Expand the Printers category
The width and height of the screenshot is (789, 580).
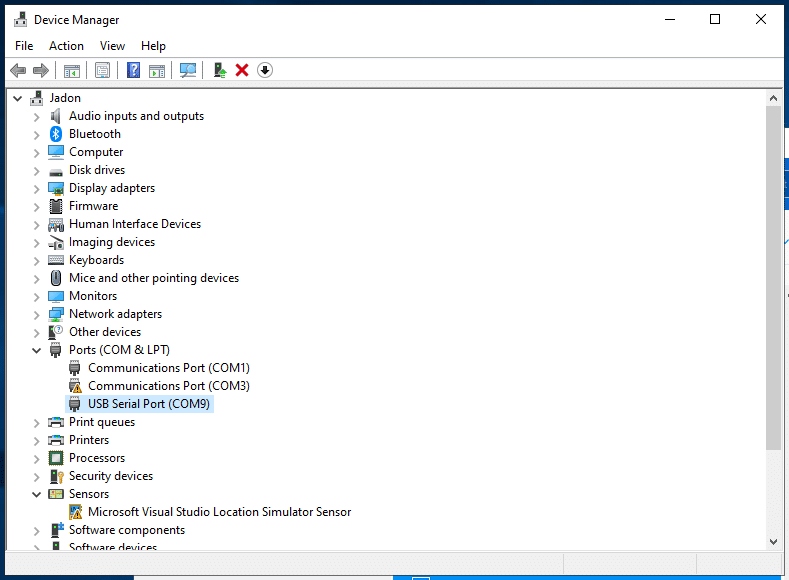[x=36, y=441]
